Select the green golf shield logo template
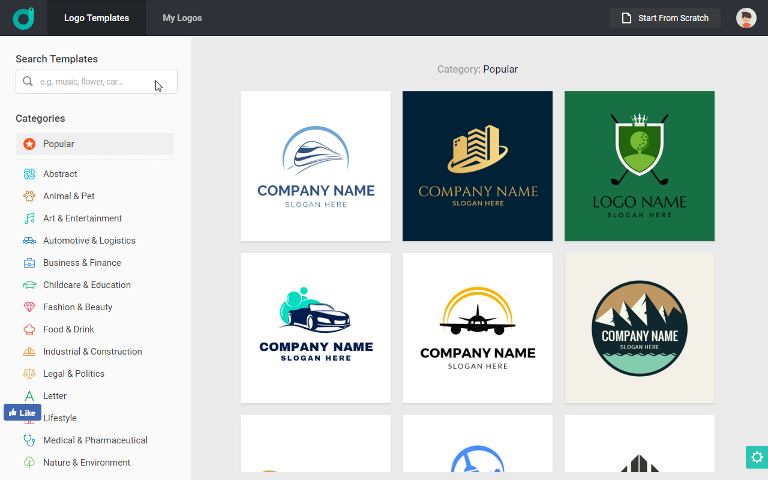768x480 pixels. coord(639,166)
